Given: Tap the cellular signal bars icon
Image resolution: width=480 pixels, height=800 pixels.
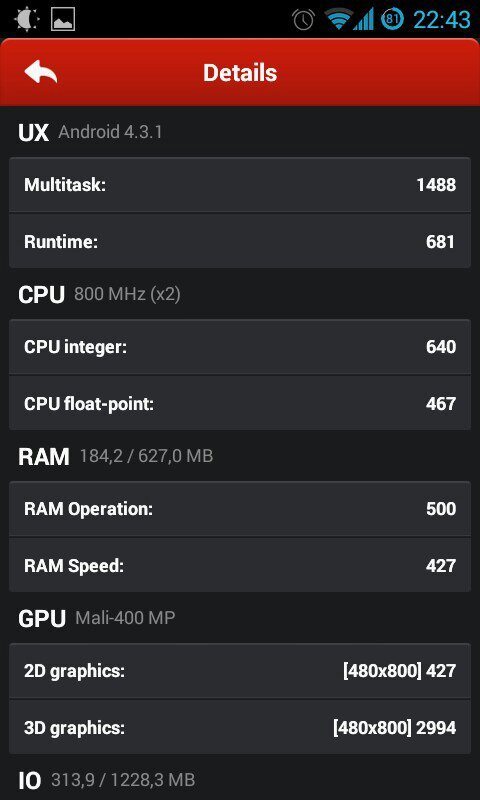Looking at the screenshot, I should [x=364, y=19].
